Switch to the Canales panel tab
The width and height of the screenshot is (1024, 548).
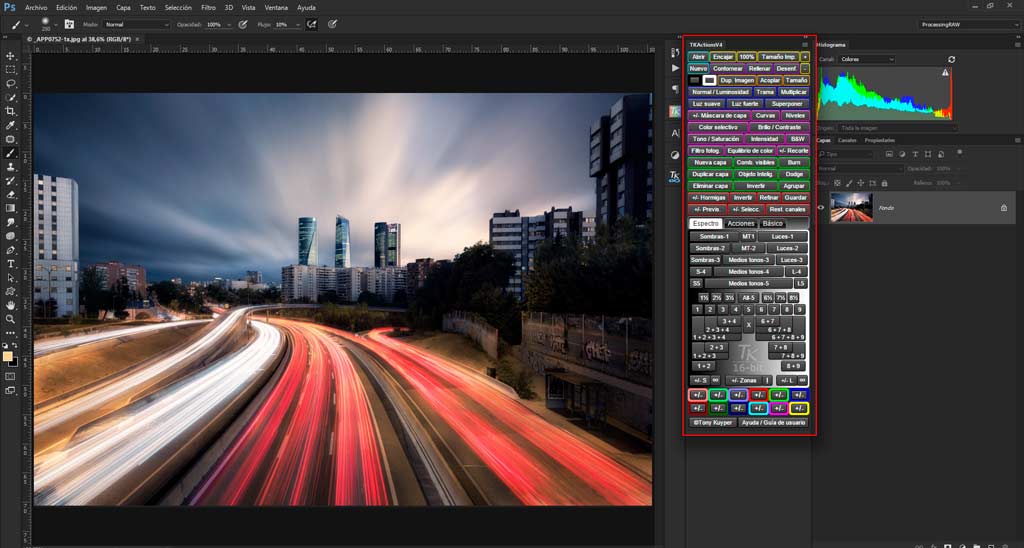(847, 140)
